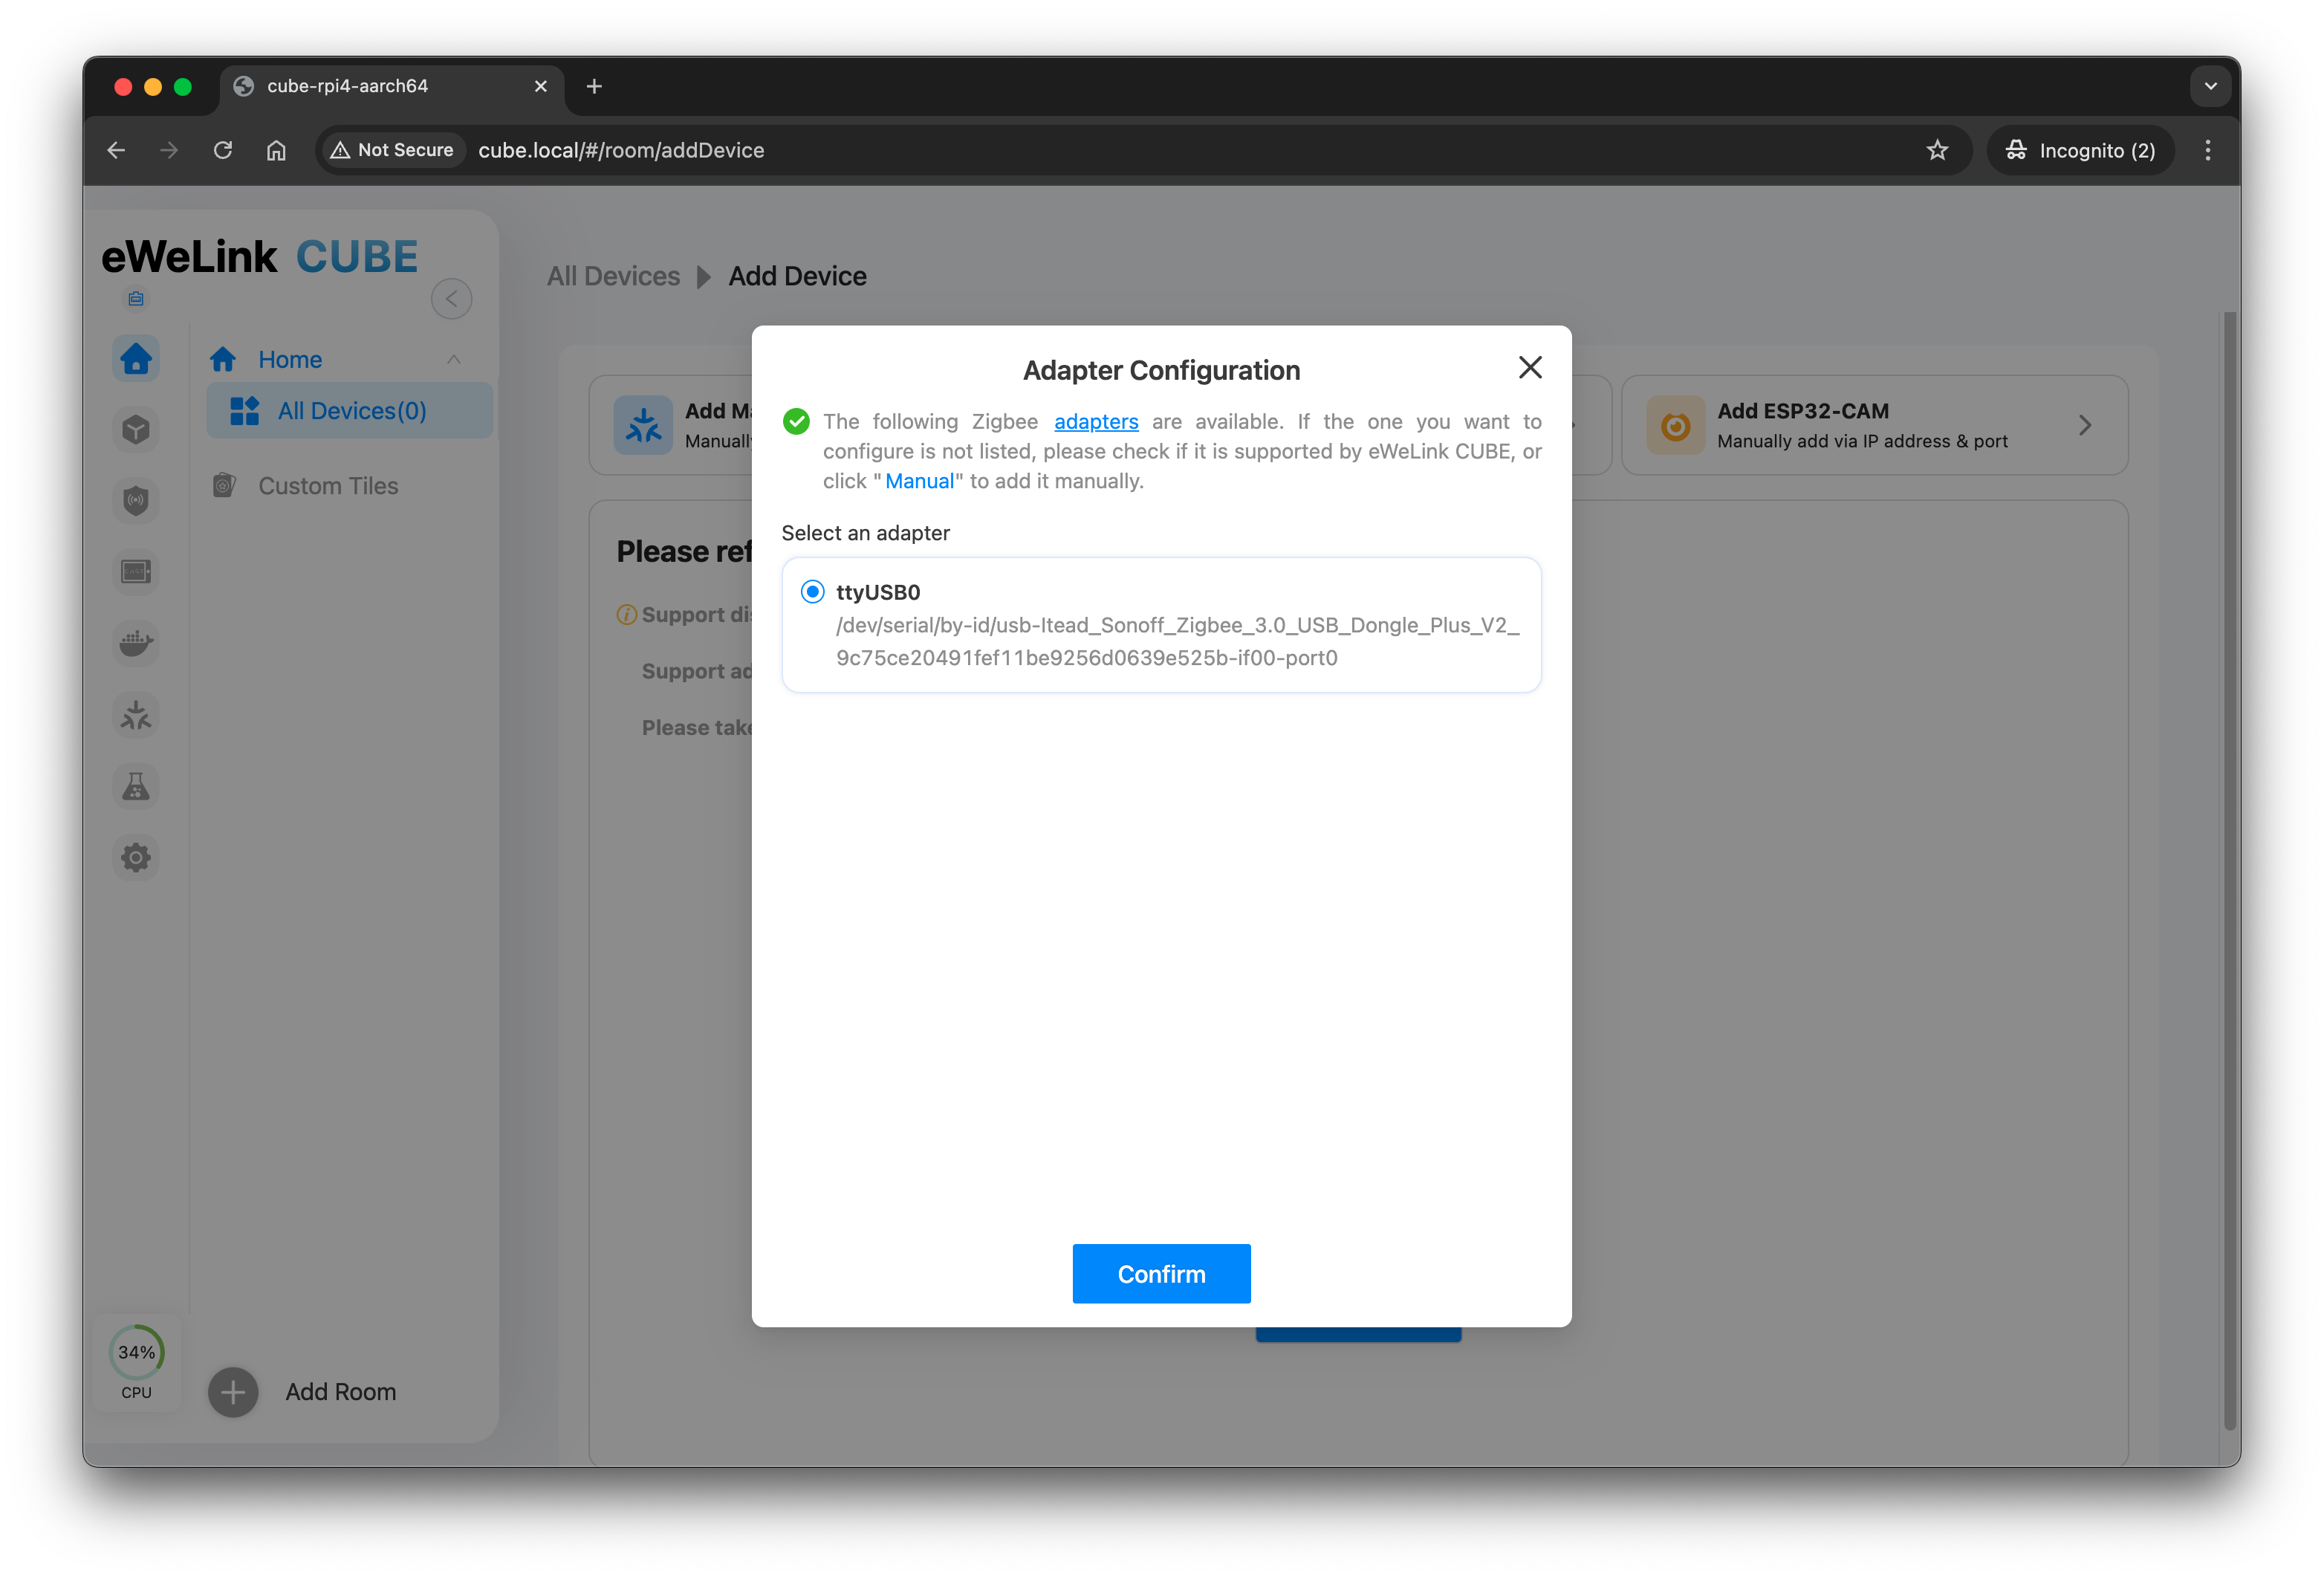Open Add ESP32-CAM chevron arrow
The width and height of the screenshot is (2324, 1577).
pyautogui.click(x=2084, y=425)
